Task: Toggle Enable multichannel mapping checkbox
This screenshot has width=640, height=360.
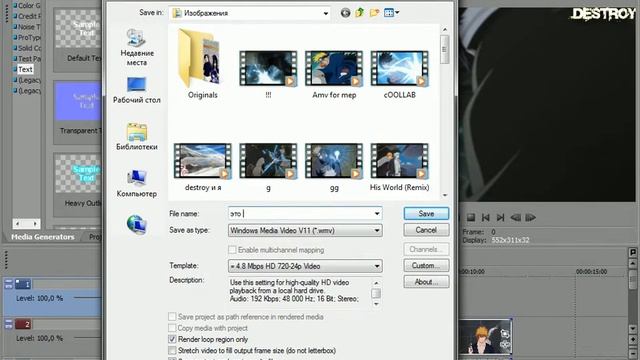Action: 232,250
